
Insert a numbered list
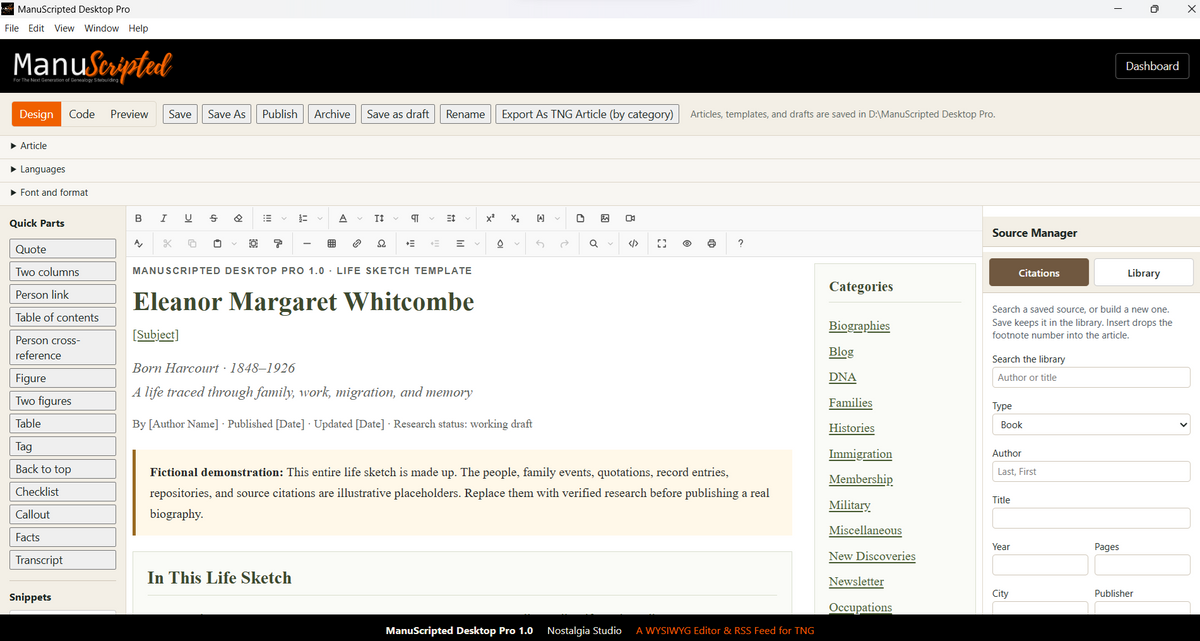pos(305,218)
